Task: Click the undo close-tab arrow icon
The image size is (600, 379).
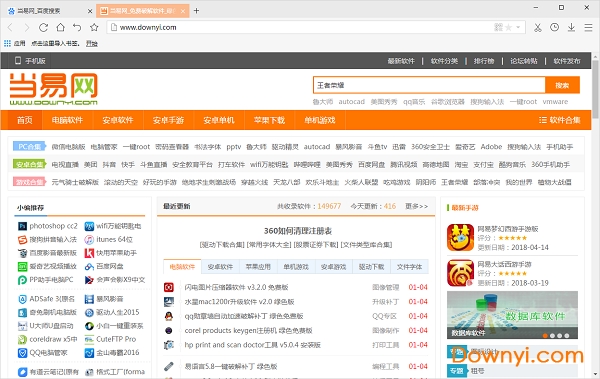Action: click(77, 27)
